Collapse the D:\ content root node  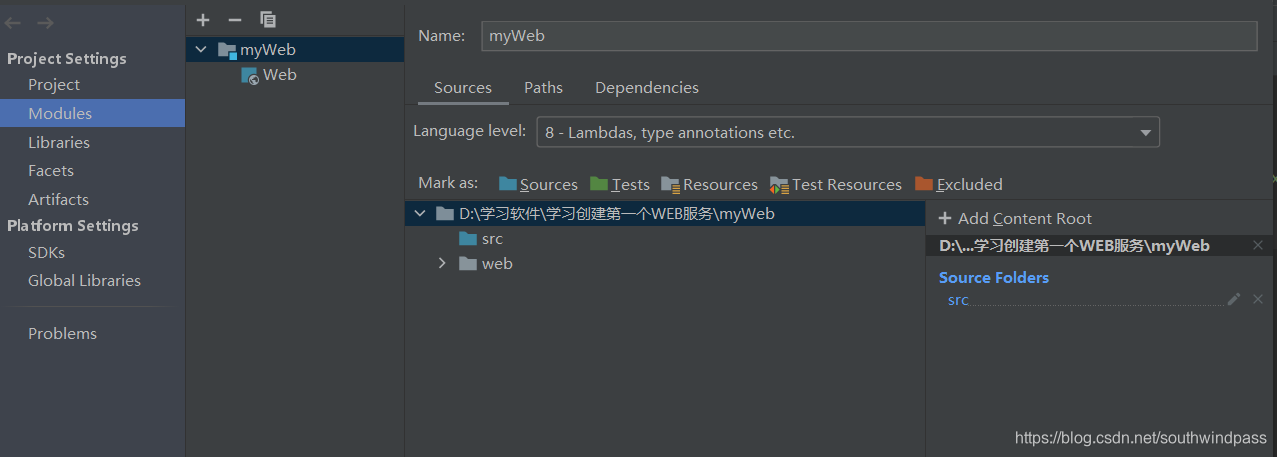pos(420,213)
